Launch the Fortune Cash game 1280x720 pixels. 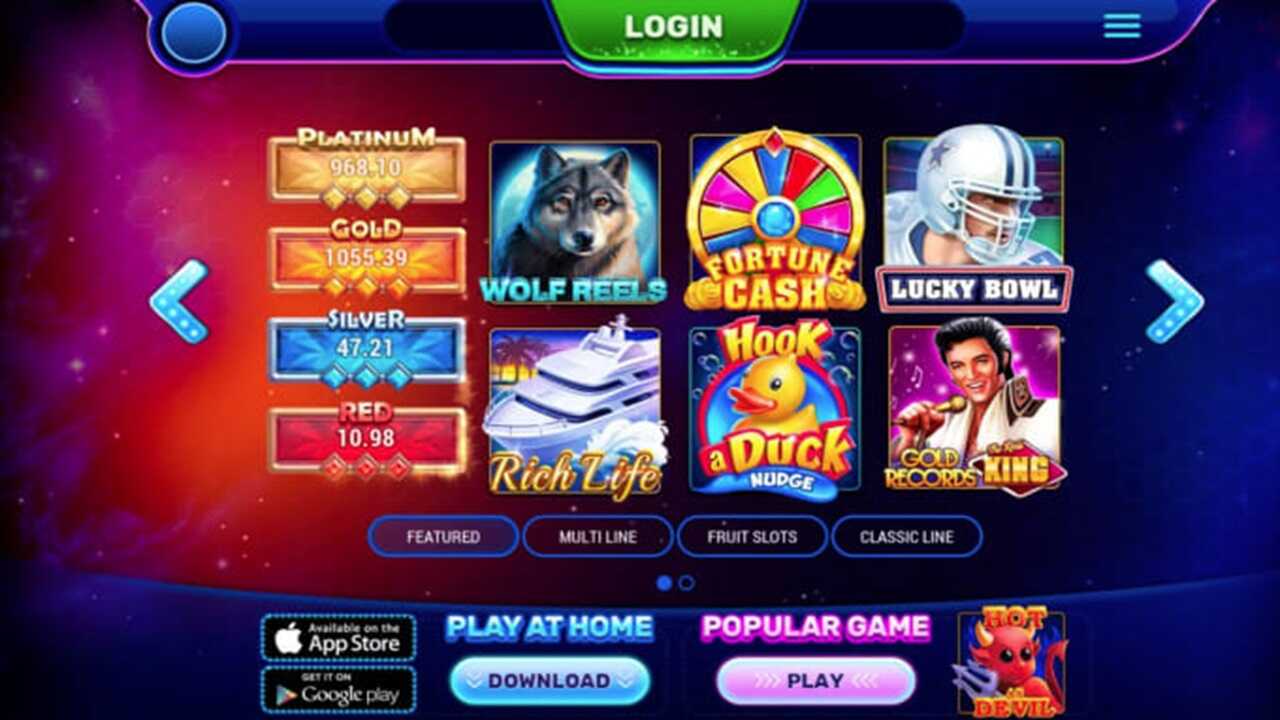pos(774,220)
